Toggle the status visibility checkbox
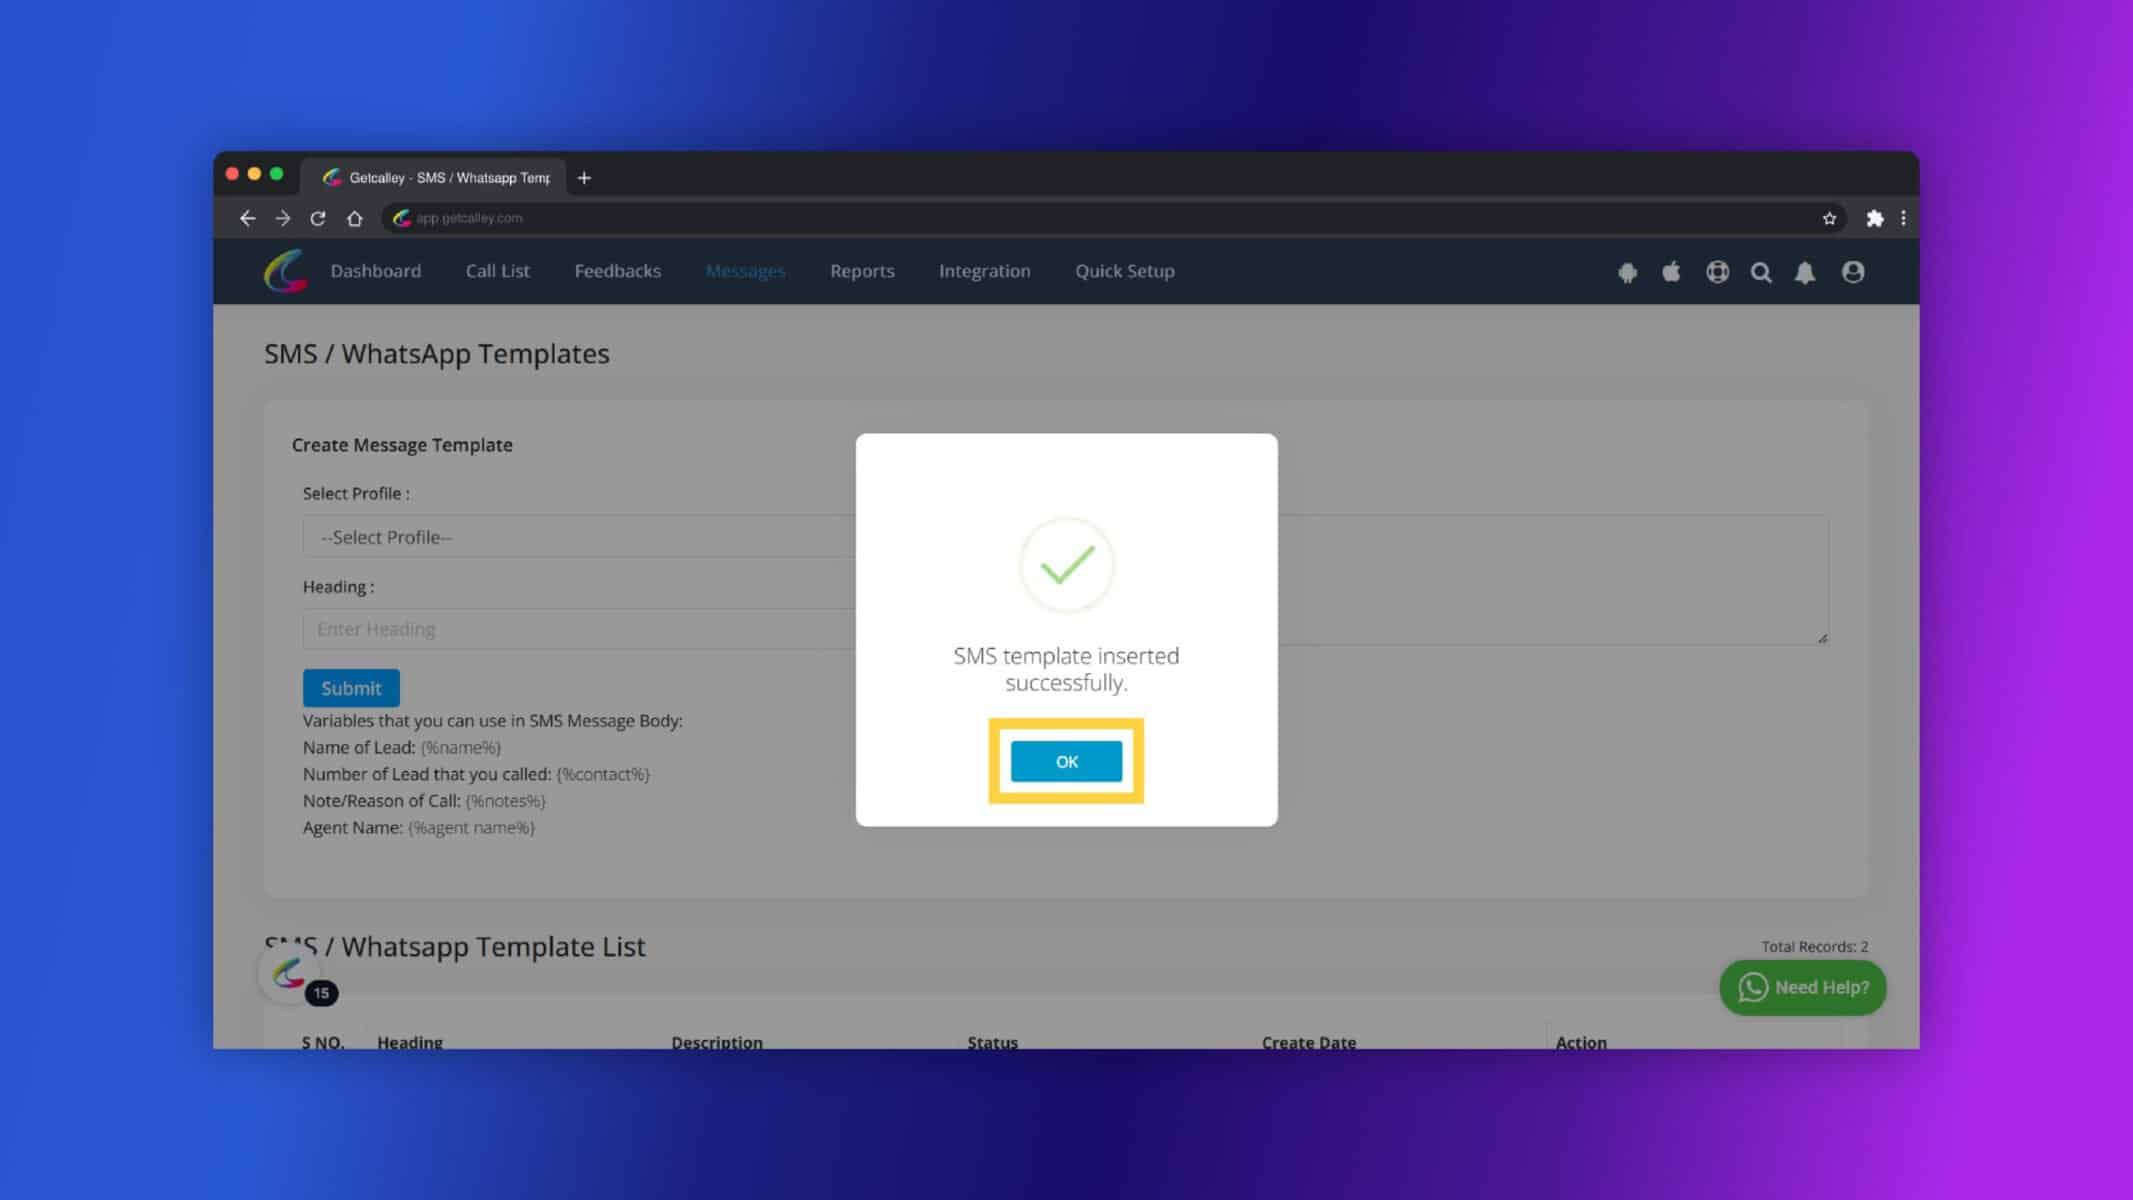Screen dimensions: 2133x1200 992,1042
